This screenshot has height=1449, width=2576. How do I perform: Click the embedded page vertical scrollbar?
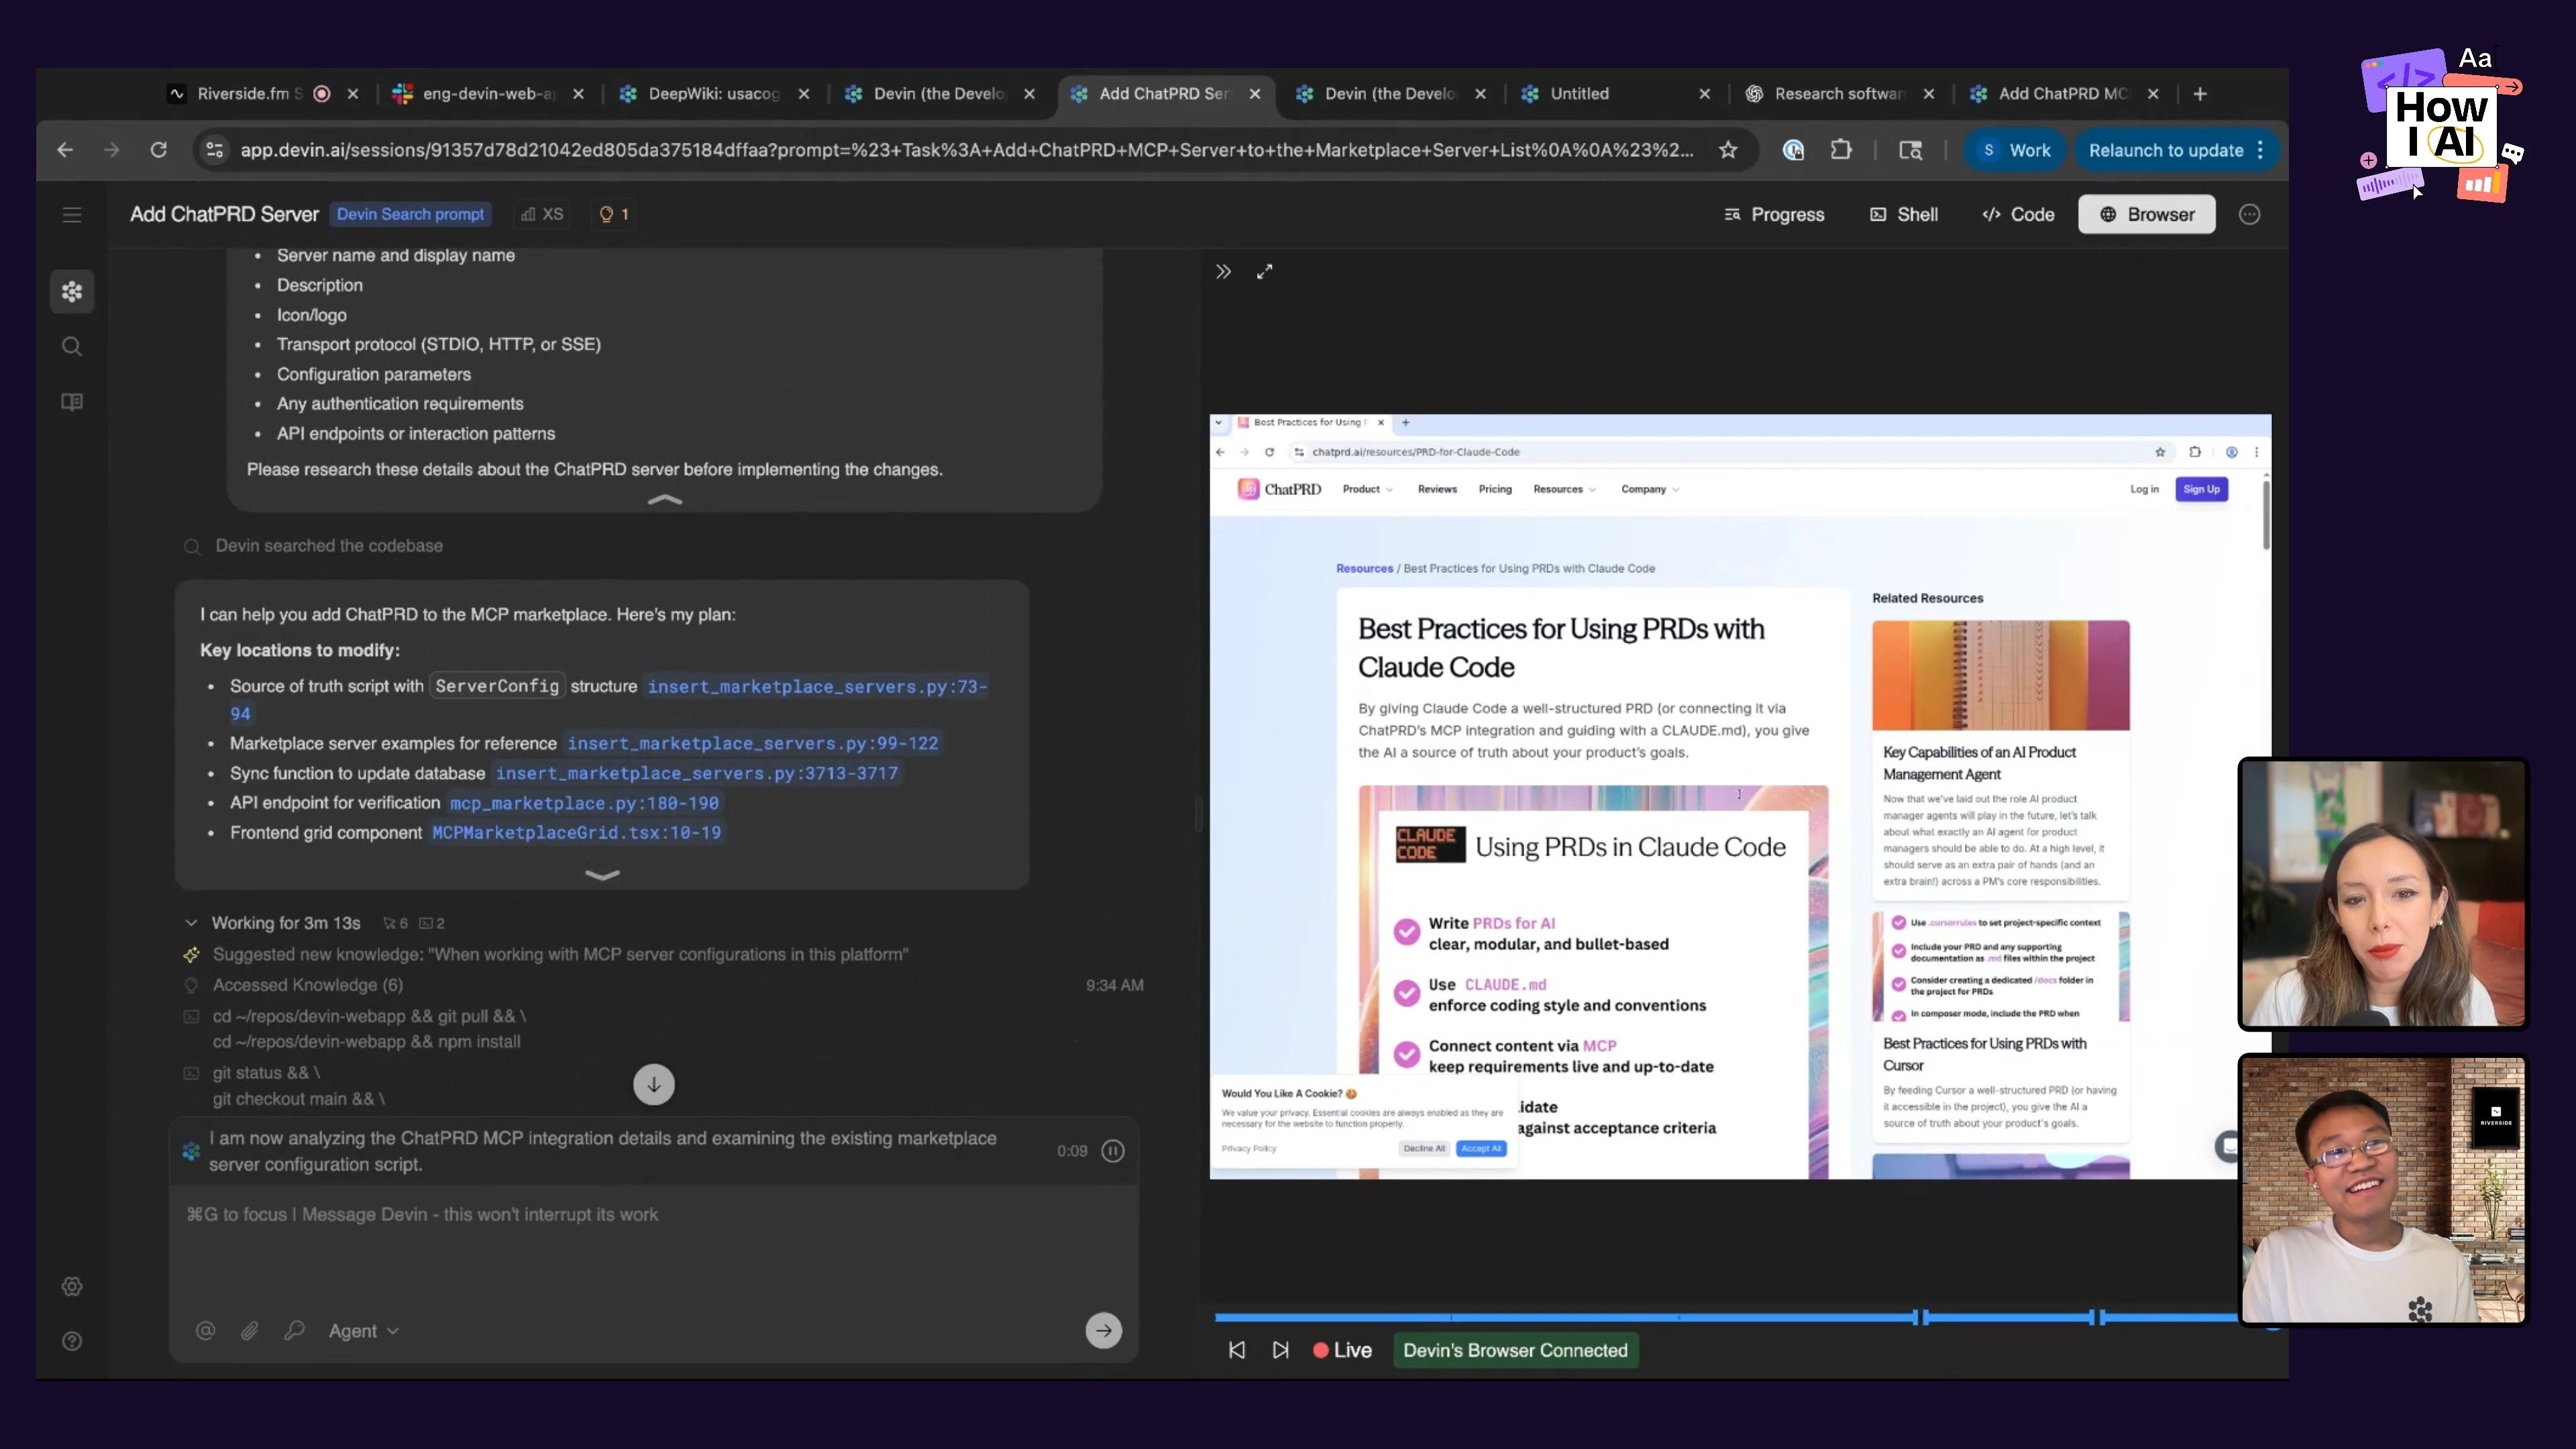2266,515
